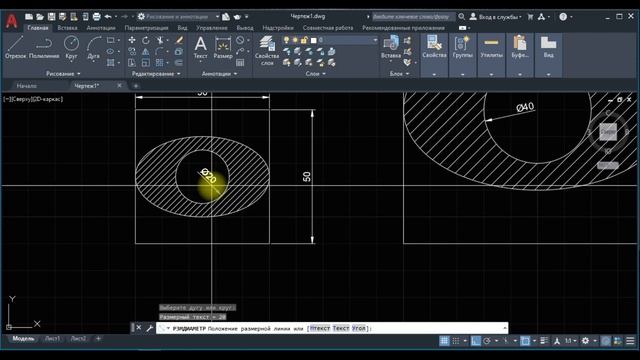Toggle lineweight display in status bar
The image size is (640, 360).
[544, 341]
